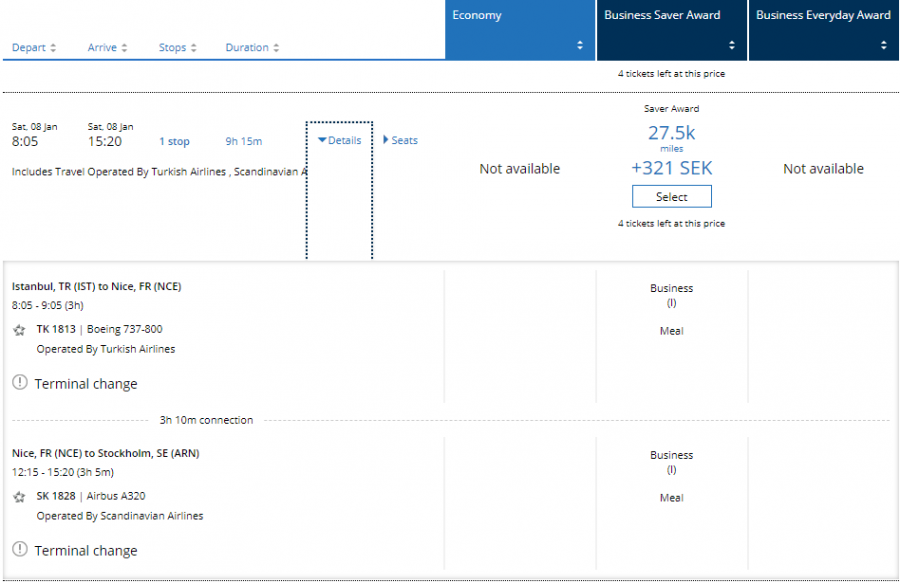
Task: Click sort arrows in Economy column header
Action: 580,46
